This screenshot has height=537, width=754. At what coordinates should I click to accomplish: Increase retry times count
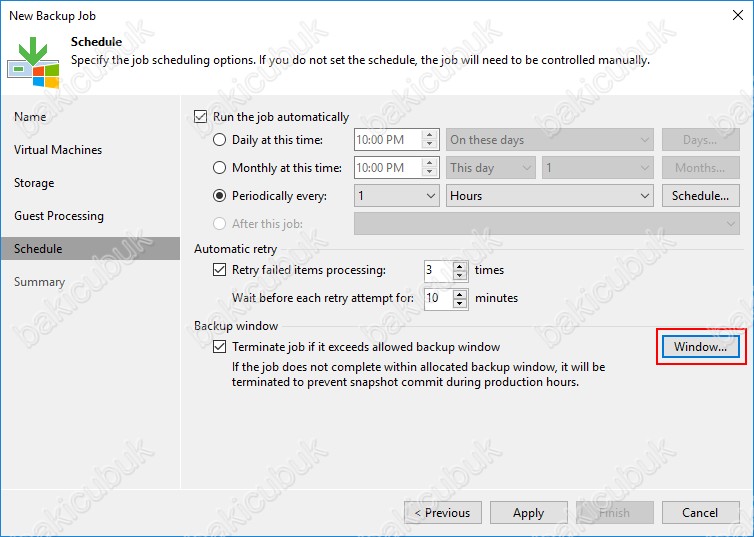pos(460,265)
